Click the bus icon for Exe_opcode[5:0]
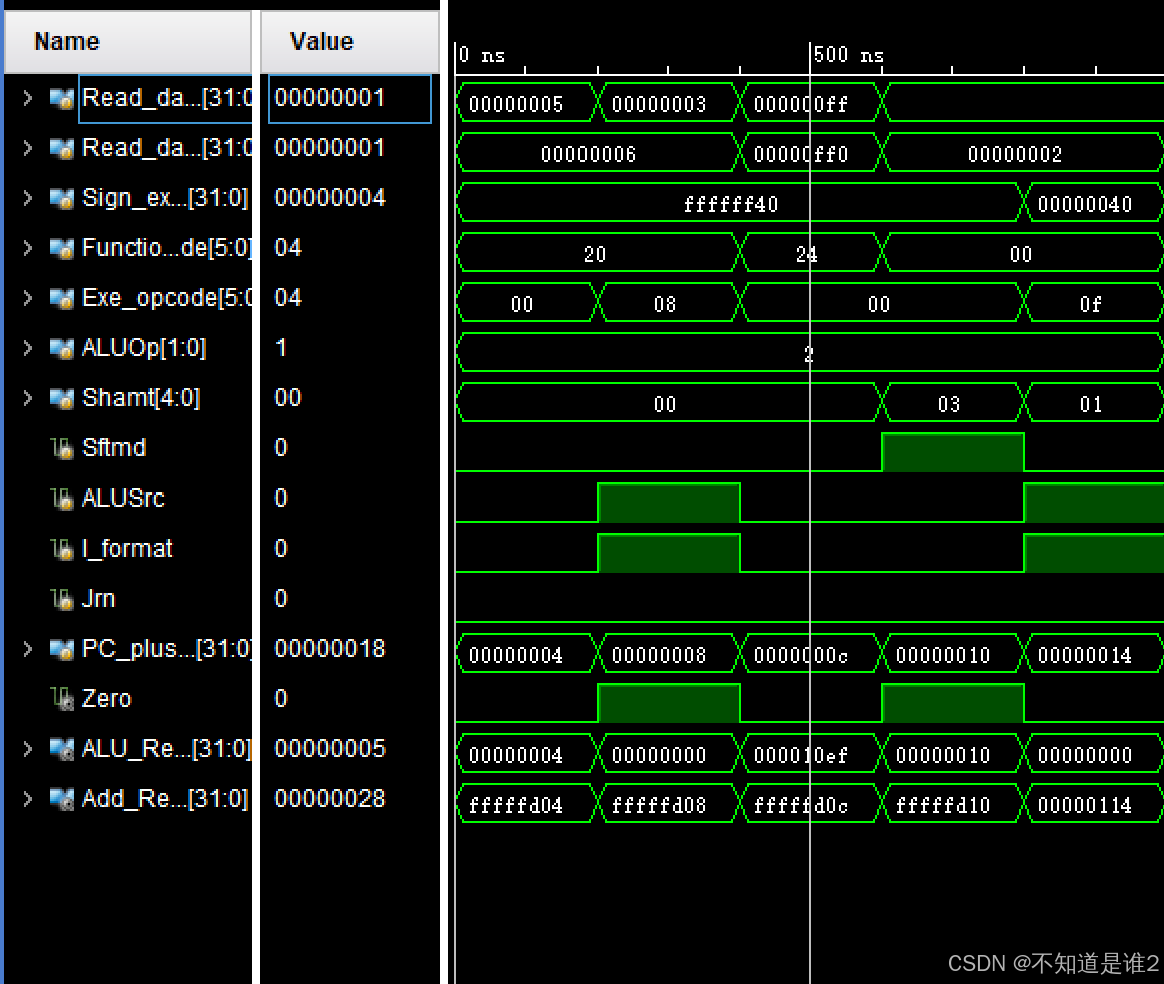Screen dimensions: 1164x984 point(60,297)
